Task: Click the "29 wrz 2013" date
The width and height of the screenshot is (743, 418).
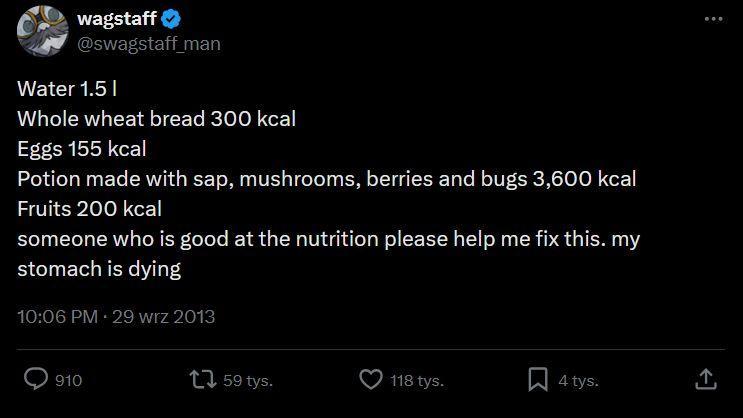Action: (163, 317)
